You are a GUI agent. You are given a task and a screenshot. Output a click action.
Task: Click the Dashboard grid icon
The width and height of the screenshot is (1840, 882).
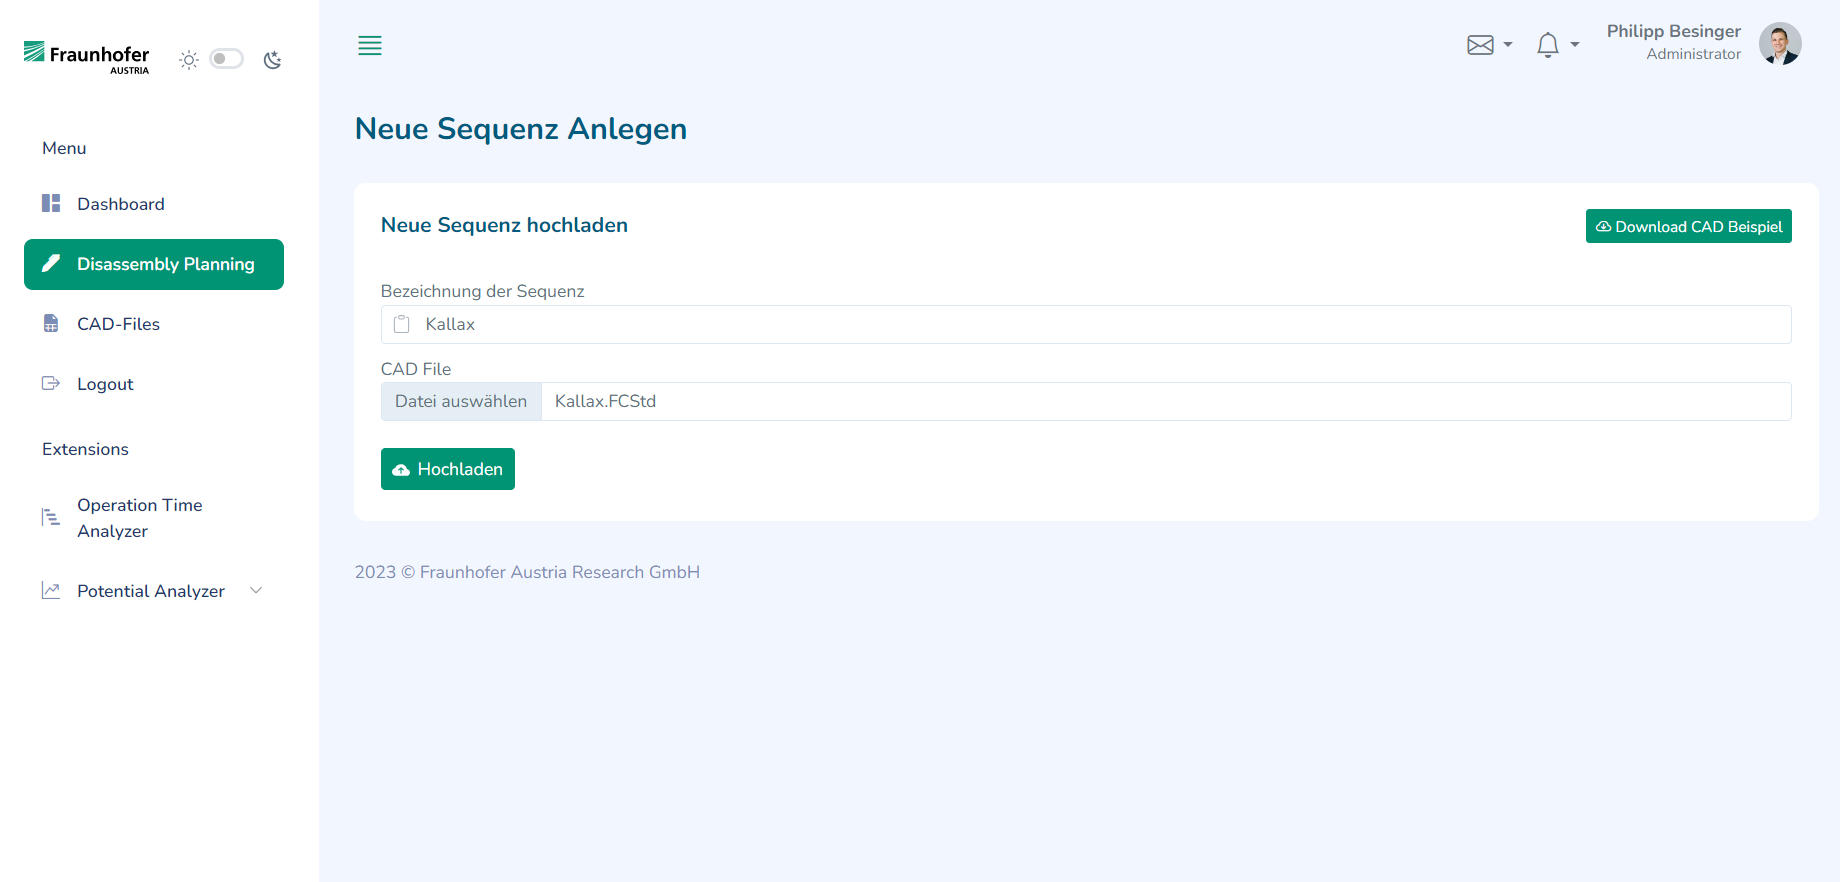point(51,203)
